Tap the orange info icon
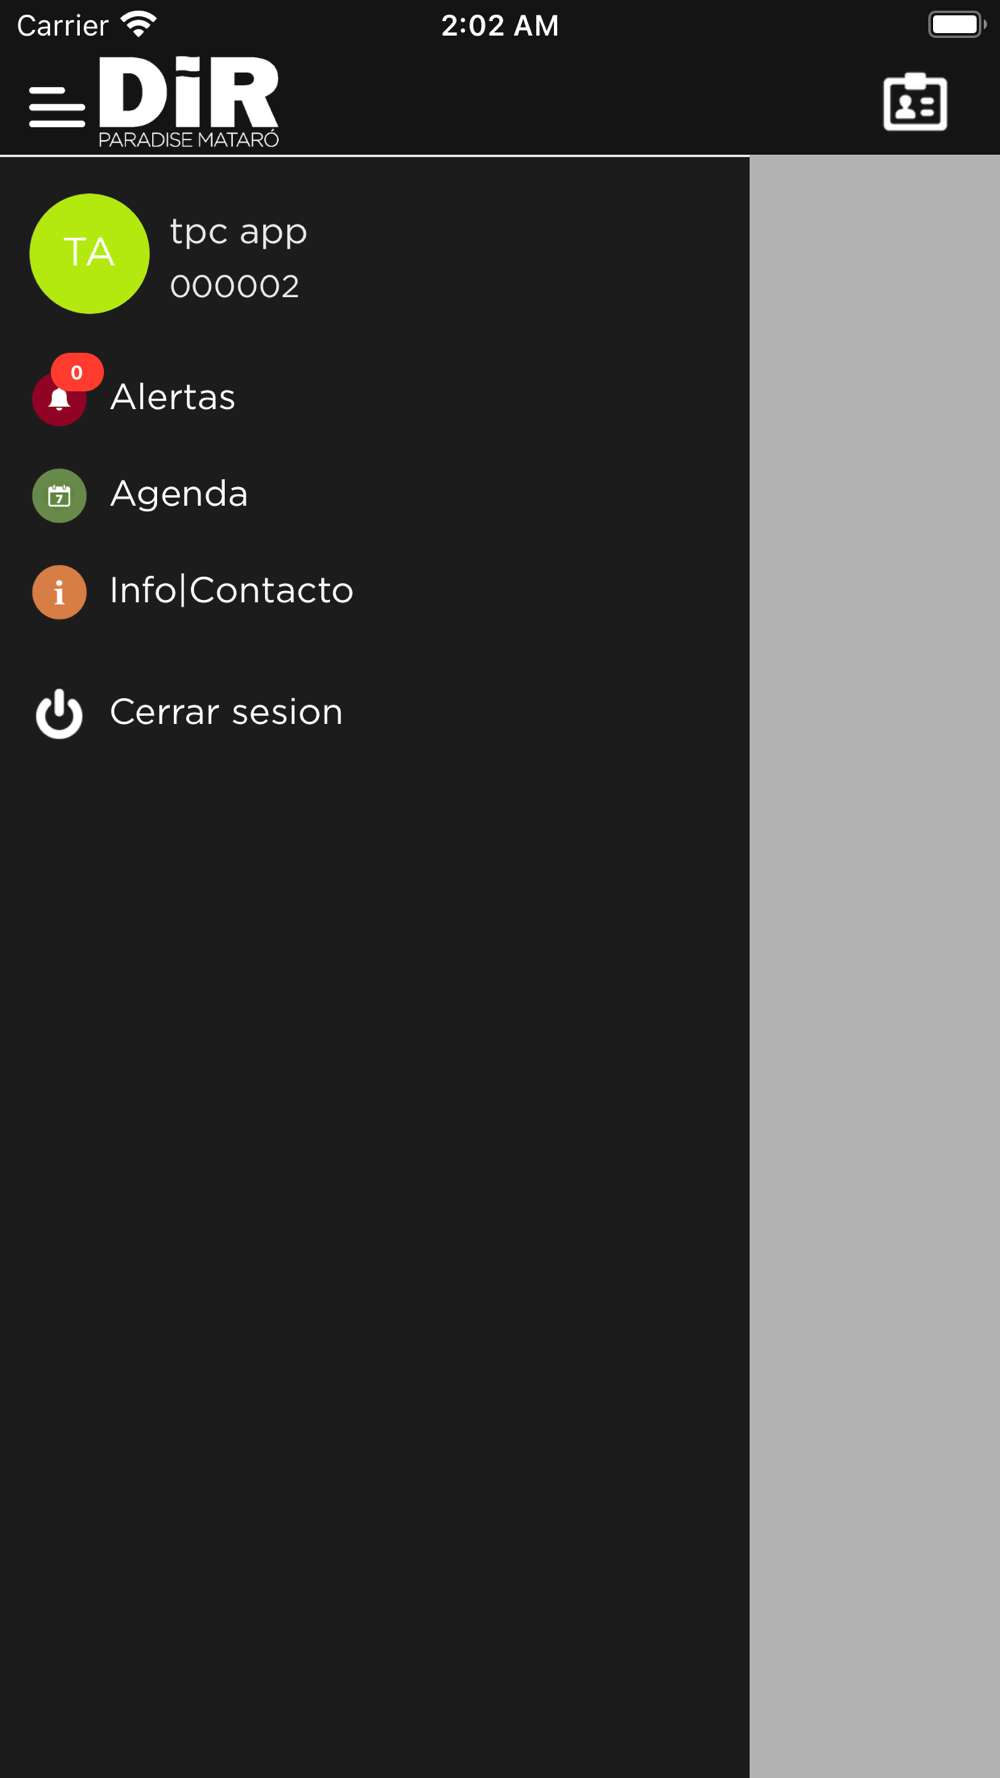Viewport: 1000px width, 1778px height. coord(59,592)
